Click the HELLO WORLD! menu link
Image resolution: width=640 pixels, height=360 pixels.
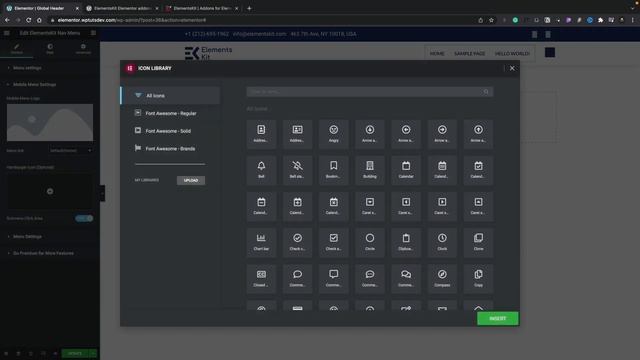coord(512,53)
